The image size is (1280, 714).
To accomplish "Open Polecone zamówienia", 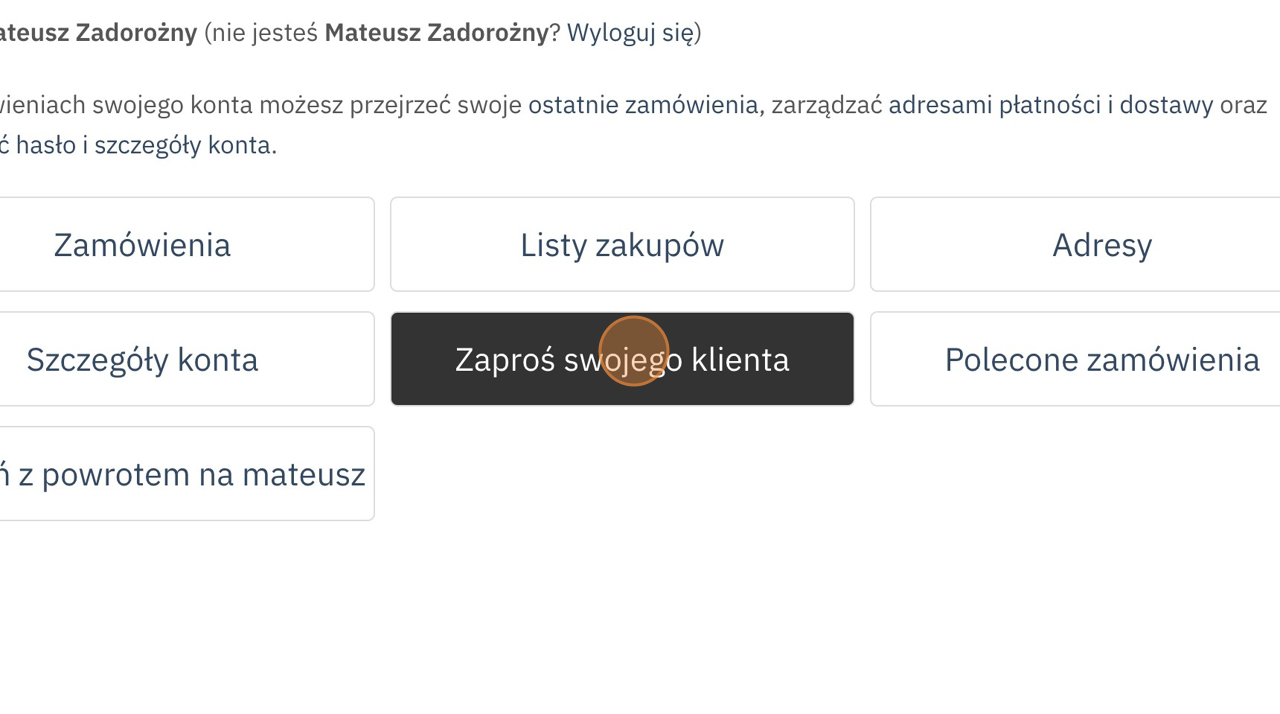I will pyautogui.click(x=1101, y=360).
